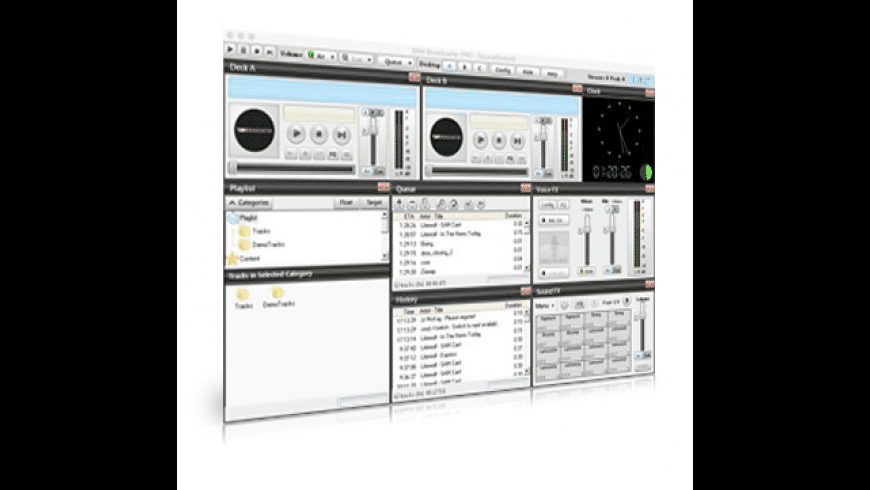Click the Queue search magnifier icon
Screen dimensions: 870x490
coord(441,204)
